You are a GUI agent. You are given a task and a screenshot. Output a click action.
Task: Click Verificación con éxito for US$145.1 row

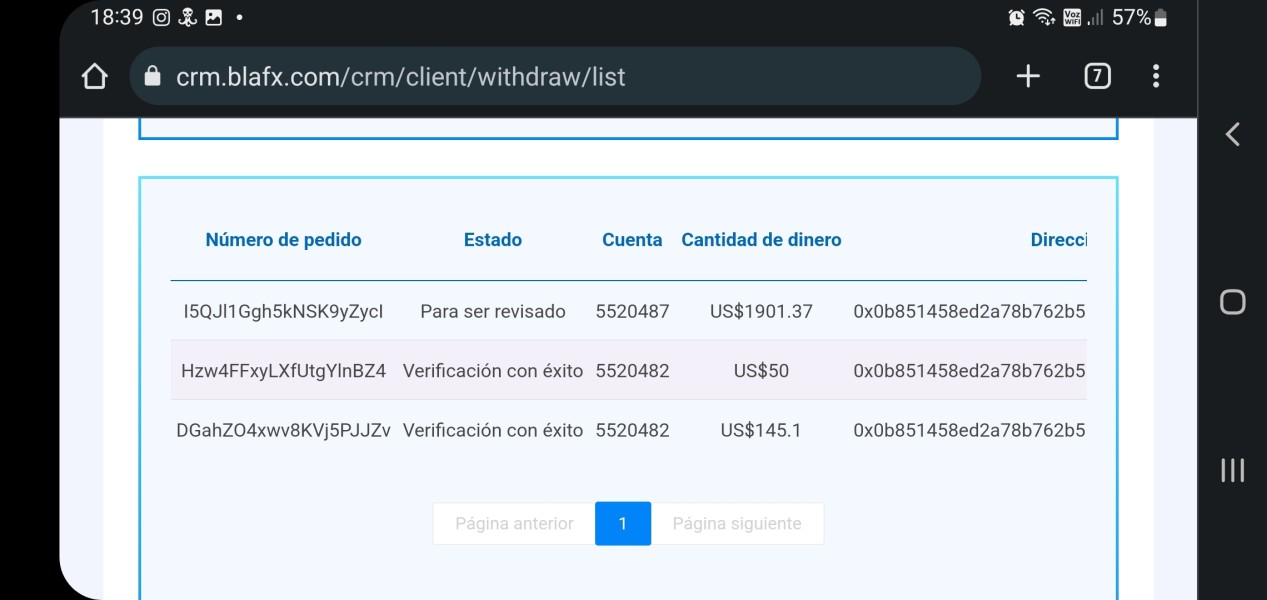click(493, 431)
